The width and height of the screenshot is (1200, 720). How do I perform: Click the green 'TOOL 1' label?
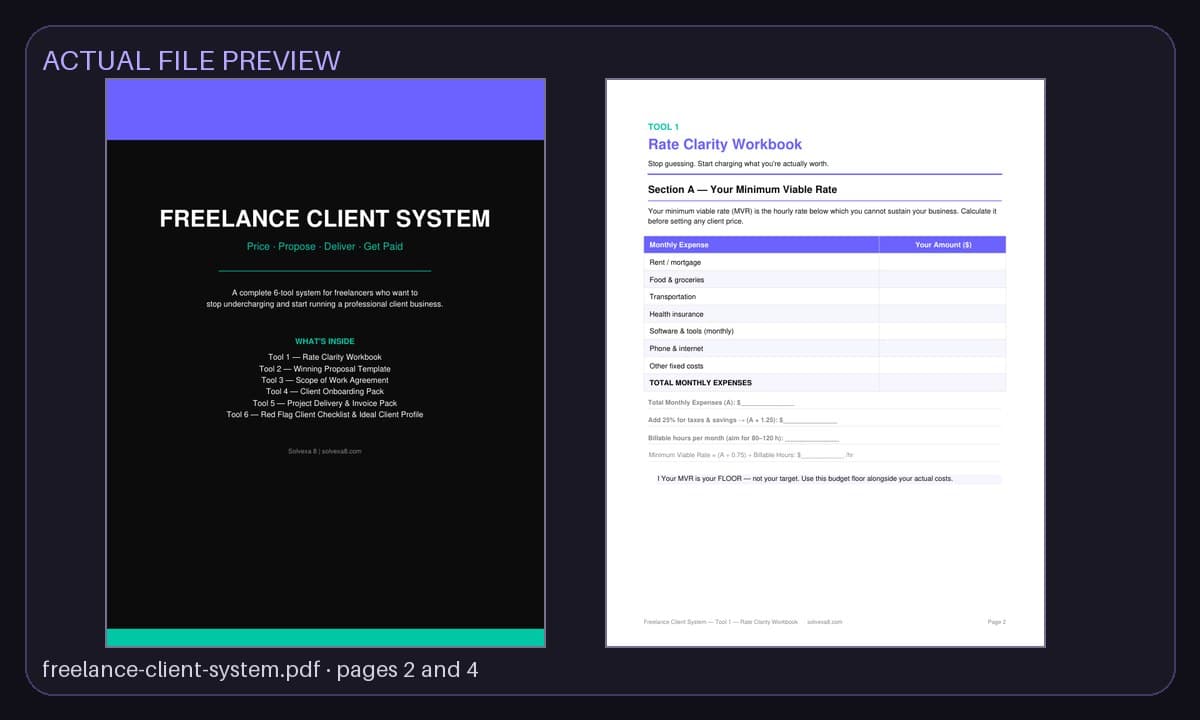pyautogui.click(x=663, y=127)
